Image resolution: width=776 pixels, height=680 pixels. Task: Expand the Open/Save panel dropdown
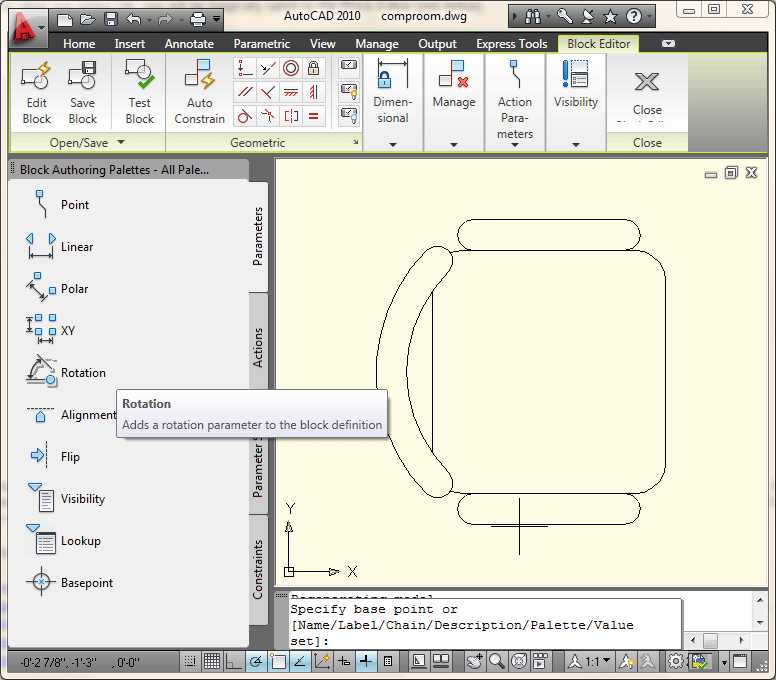pos(121,142)
